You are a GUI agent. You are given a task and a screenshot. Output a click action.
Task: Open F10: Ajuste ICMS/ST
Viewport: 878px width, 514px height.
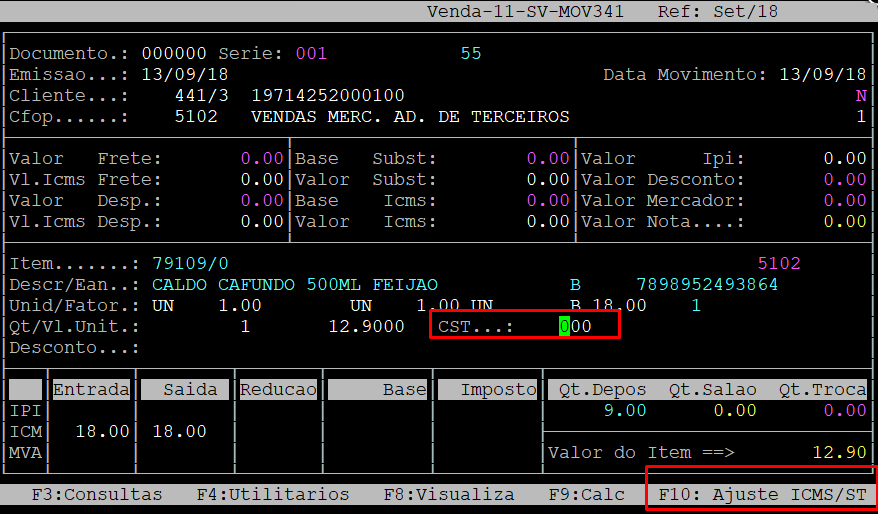coord(762,494)
